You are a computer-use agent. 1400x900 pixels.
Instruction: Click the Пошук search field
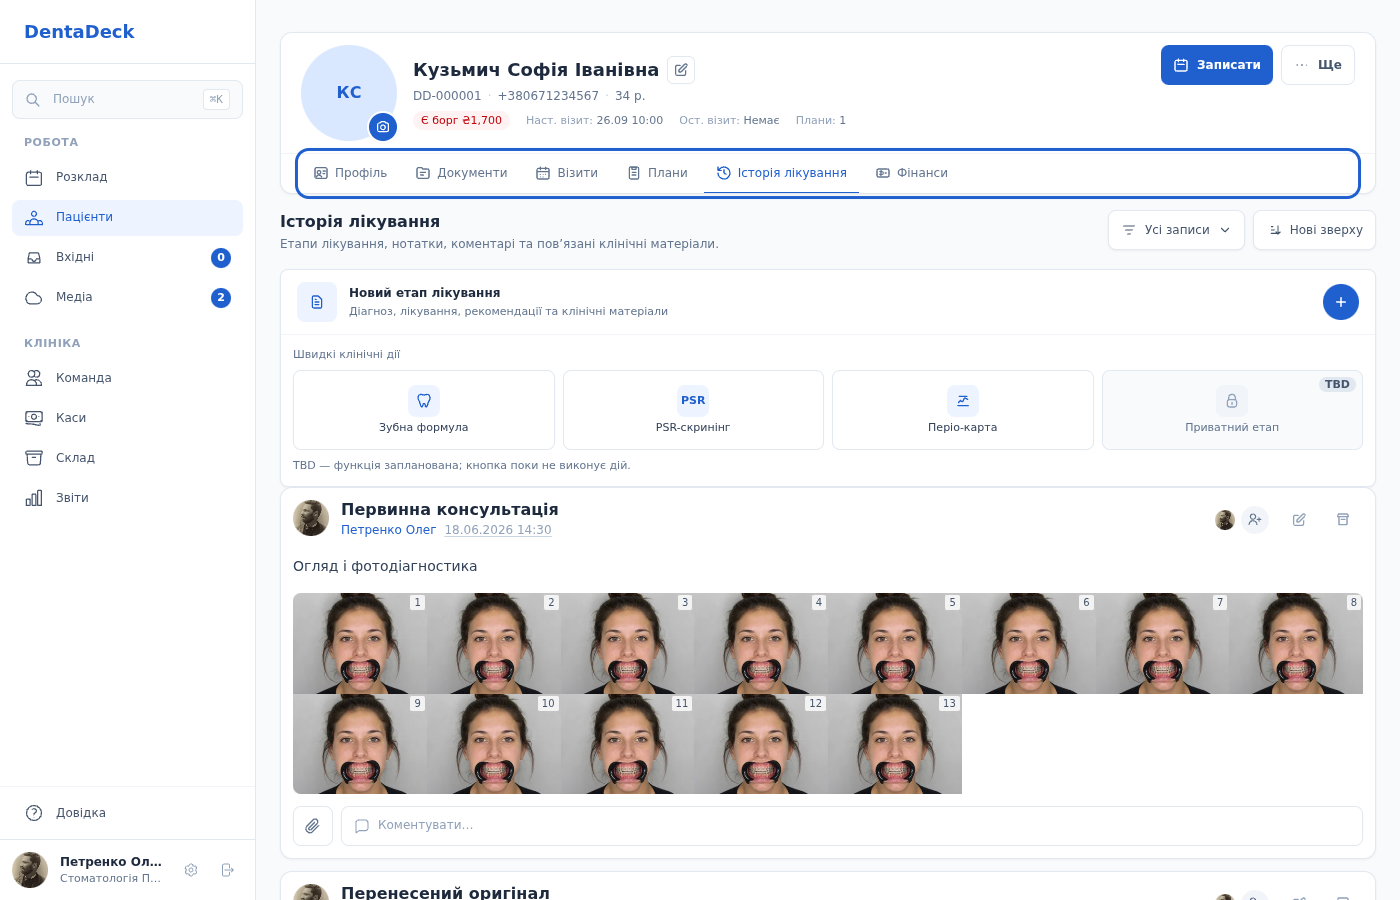[x=128, y=99]
